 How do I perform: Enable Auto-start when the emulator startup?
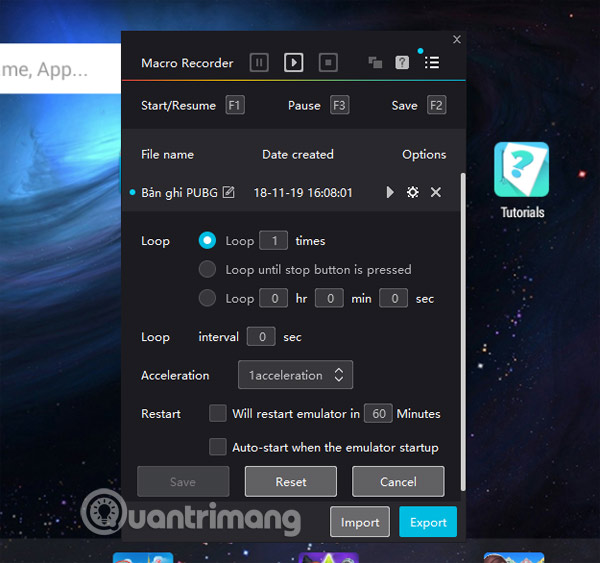[x=218, y=447]
